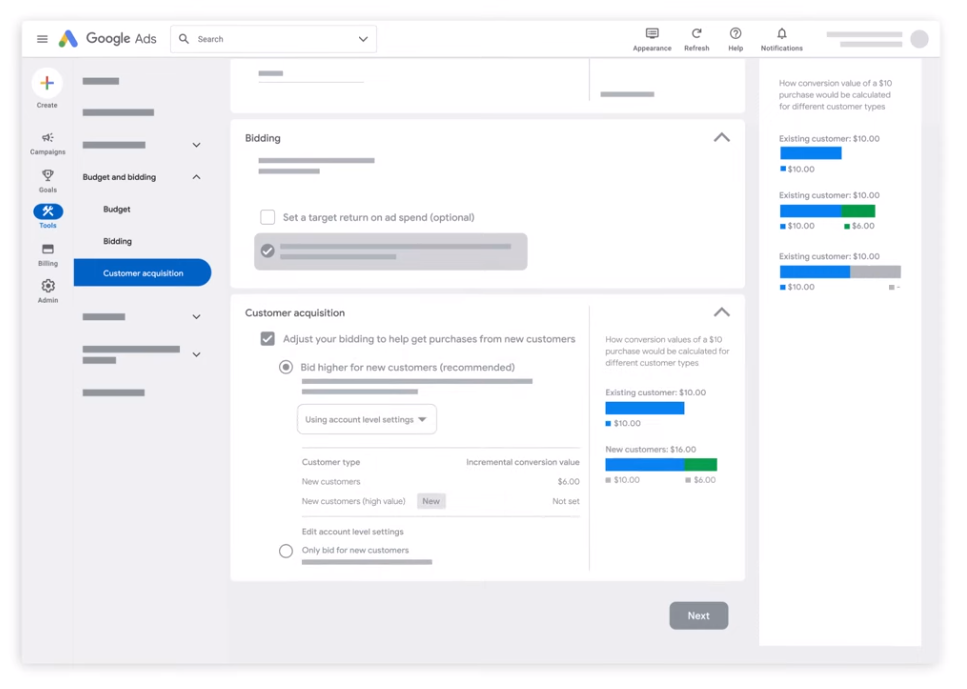Click the Customer type column header
The width and height of the screenshot is (967, 689).
point(331,462)
